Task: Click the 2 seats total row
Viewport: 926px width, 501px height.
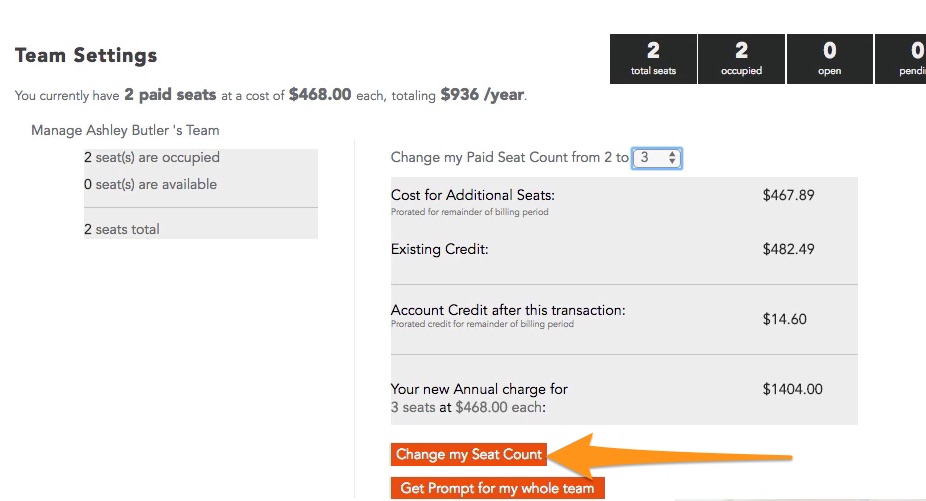Action: coord(201,229)
